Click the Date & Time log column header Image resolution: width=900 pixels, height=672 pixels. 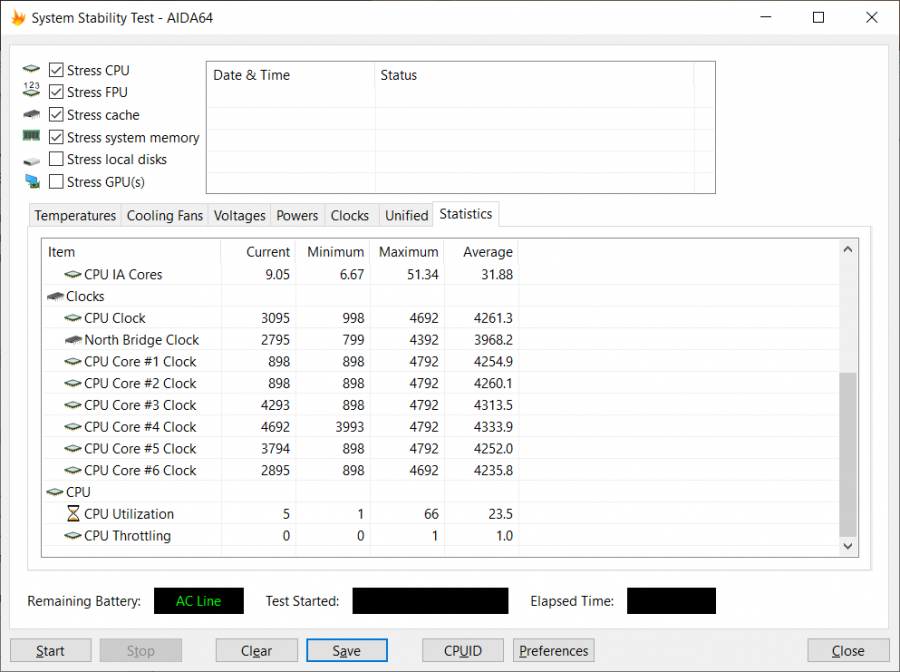tap(290, 75)
